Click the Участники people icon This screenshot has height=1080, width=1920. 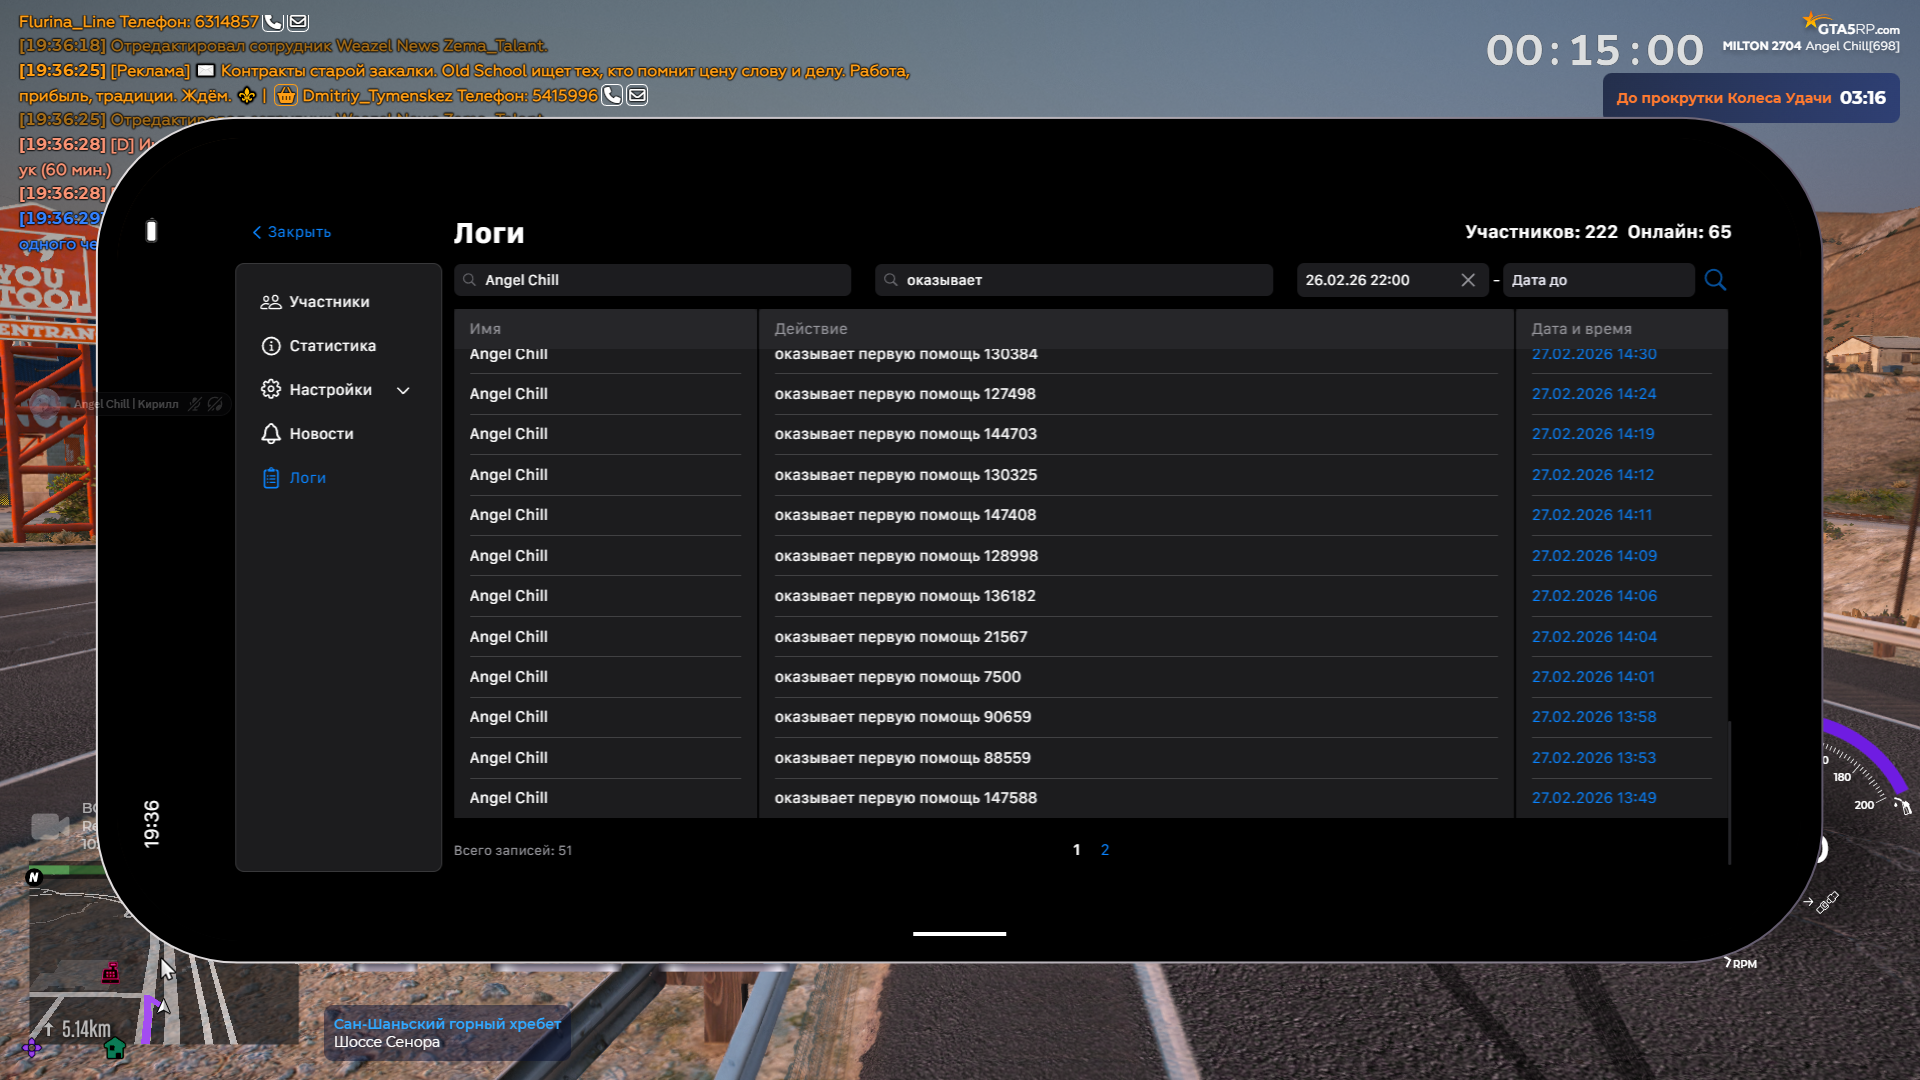tap(270, 302)
